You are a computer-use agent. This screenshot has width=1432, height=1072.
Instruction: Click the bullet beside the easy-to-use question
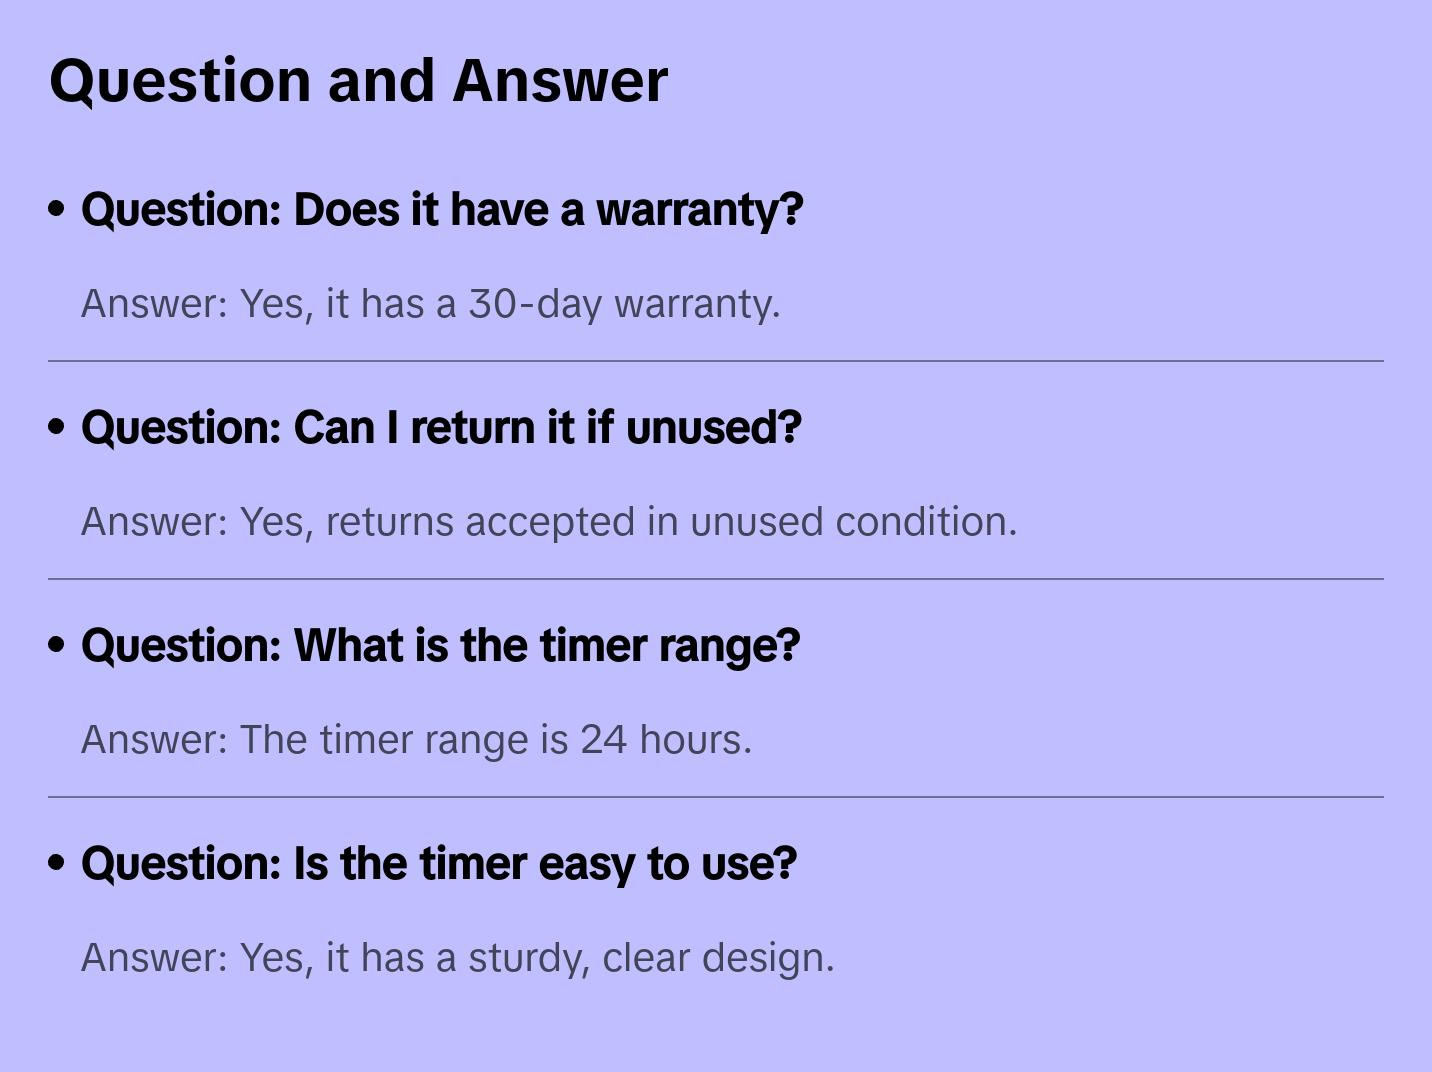pyautogui.click(x=57, y=864)
